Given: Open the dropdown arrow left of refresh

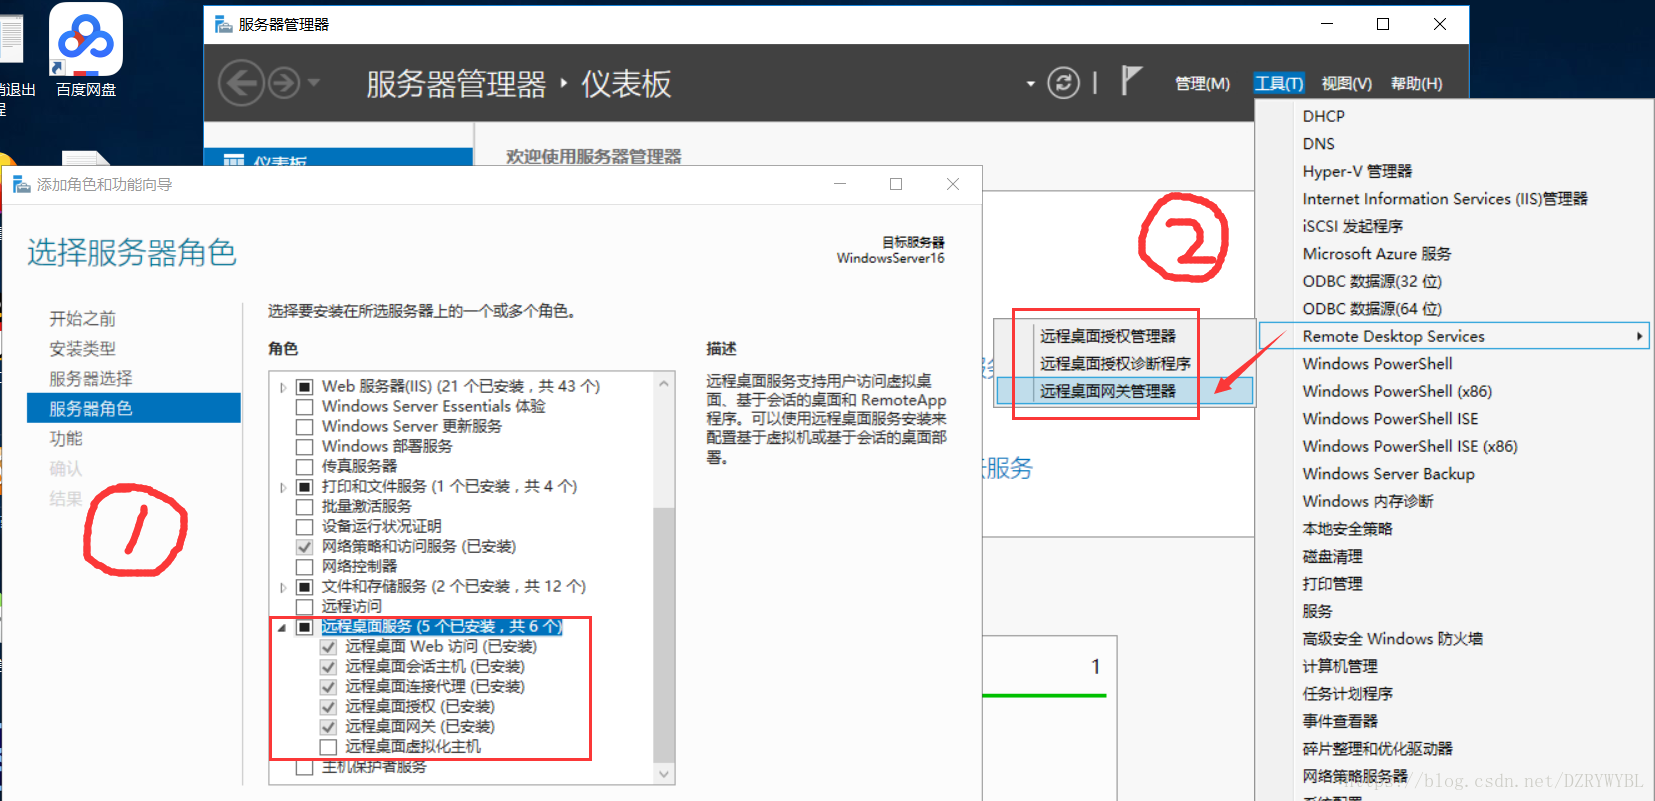Looking at the screenshot, I should coord(1030,84).
